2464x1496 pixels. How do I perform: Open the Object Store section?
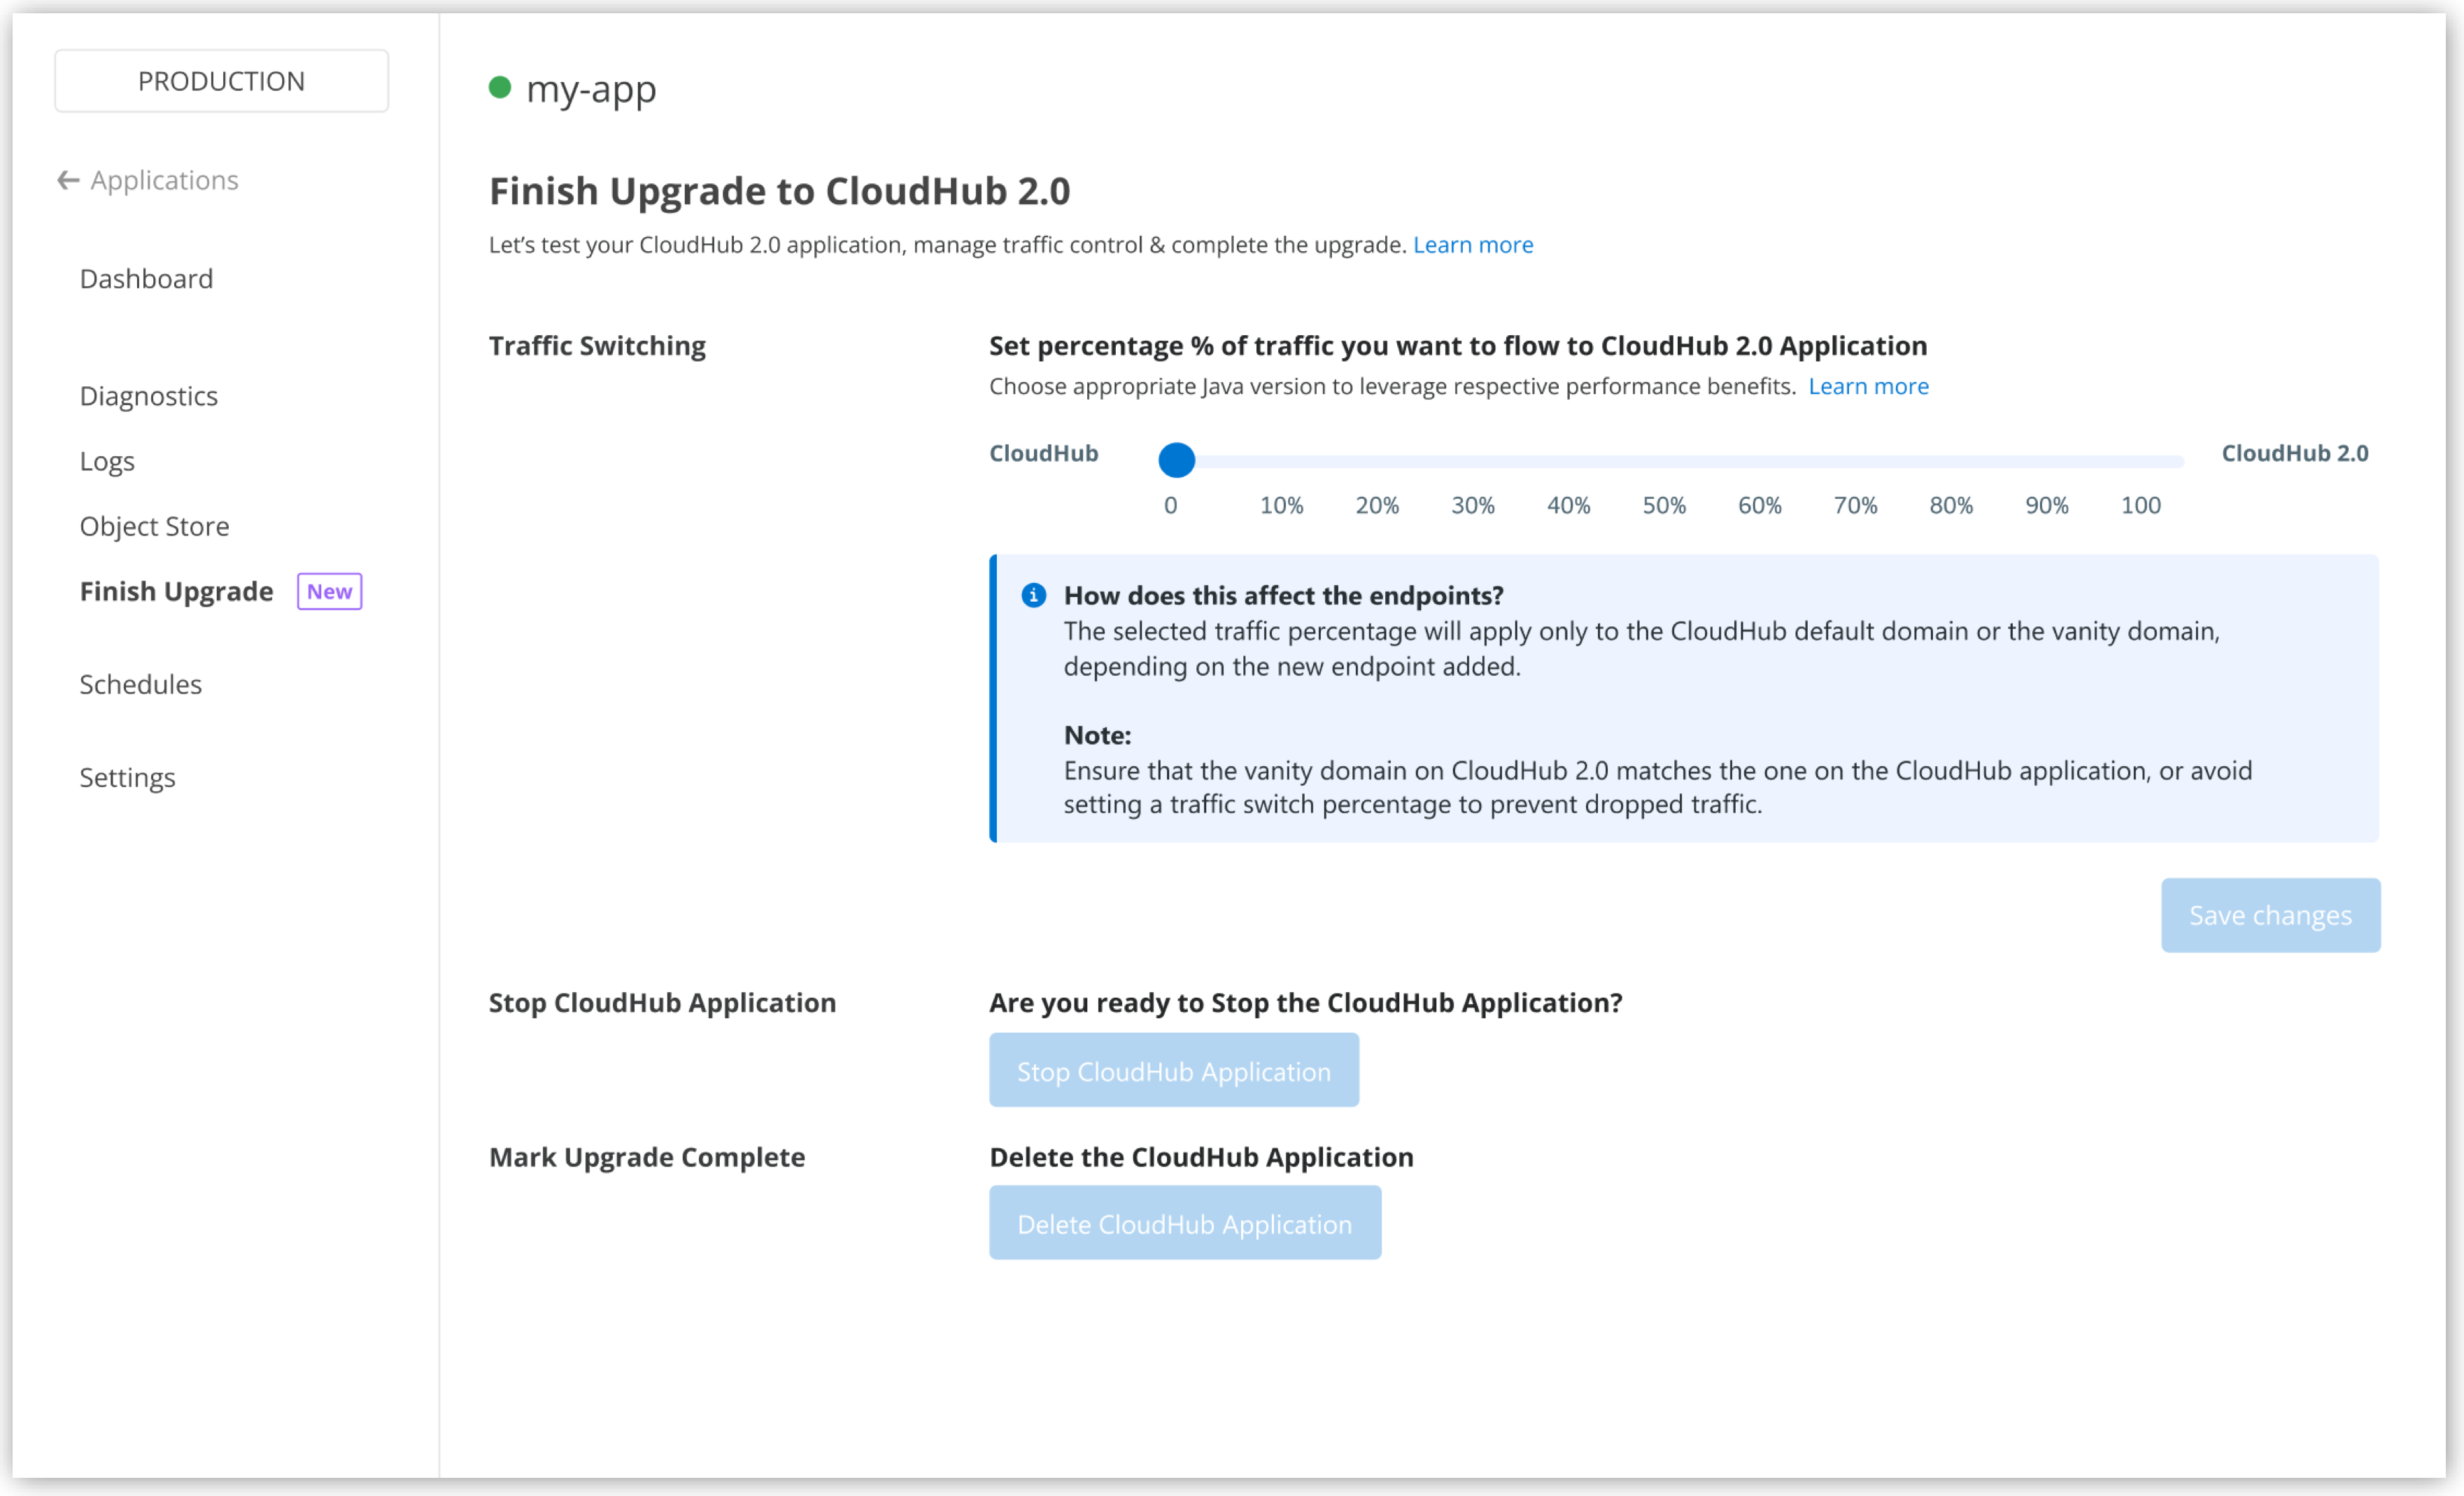click(154, 526)
